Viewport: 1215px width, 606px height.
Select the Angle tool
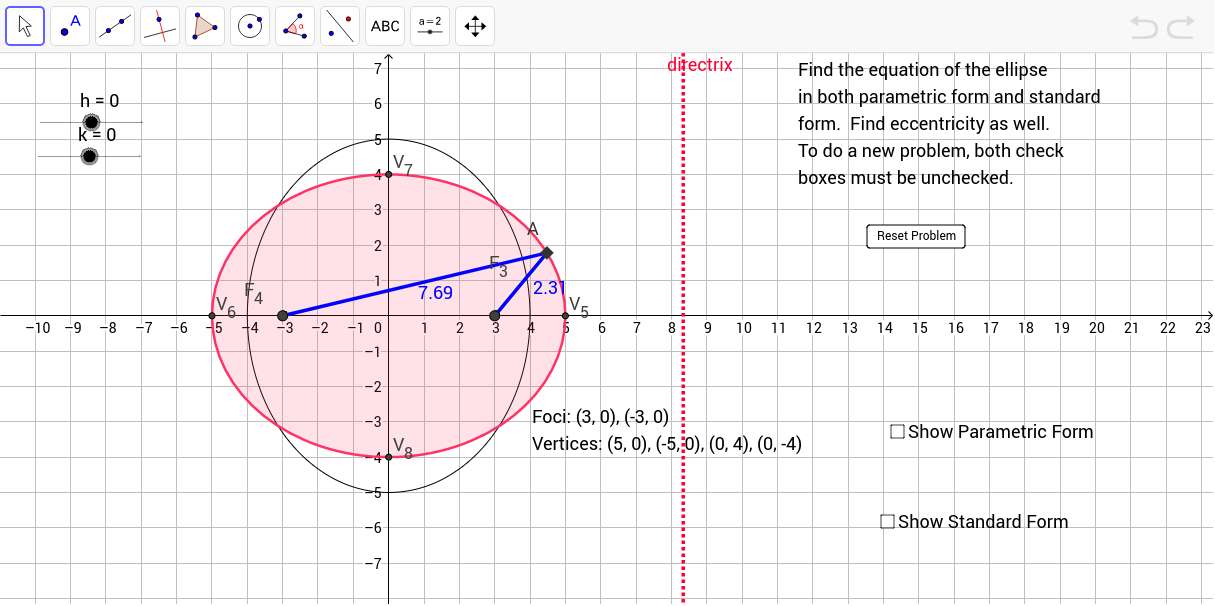tap(296, 26)
